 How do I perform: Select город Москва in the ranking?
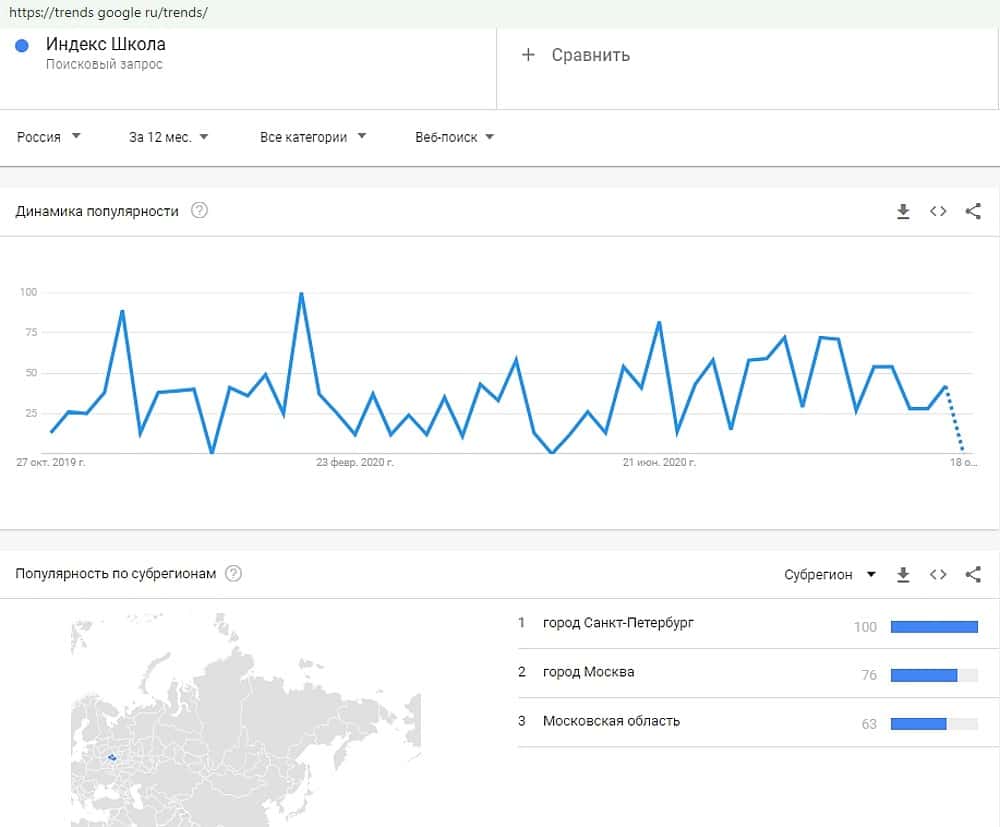tap(588, 672)
